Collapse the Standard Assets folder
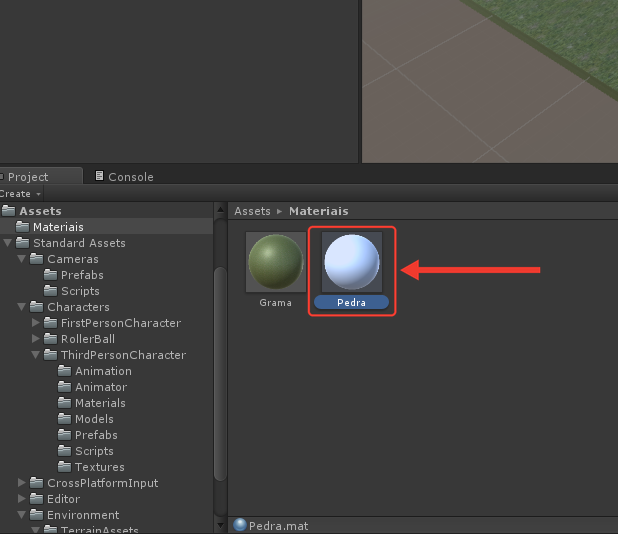Screen dimensions: 618x534 pos(7,242)
